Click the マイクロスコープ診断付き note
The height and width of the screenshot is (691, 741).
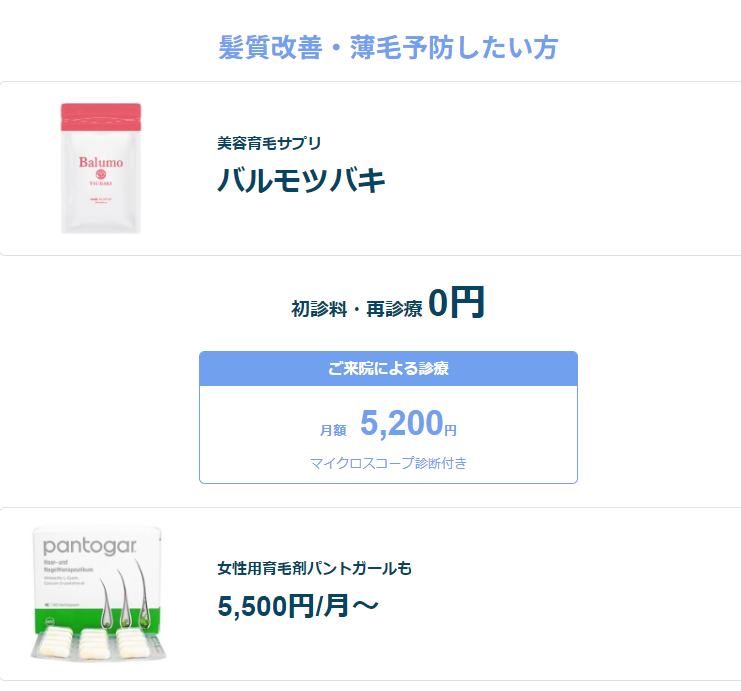pyautogui.click(x=388, y=463)
